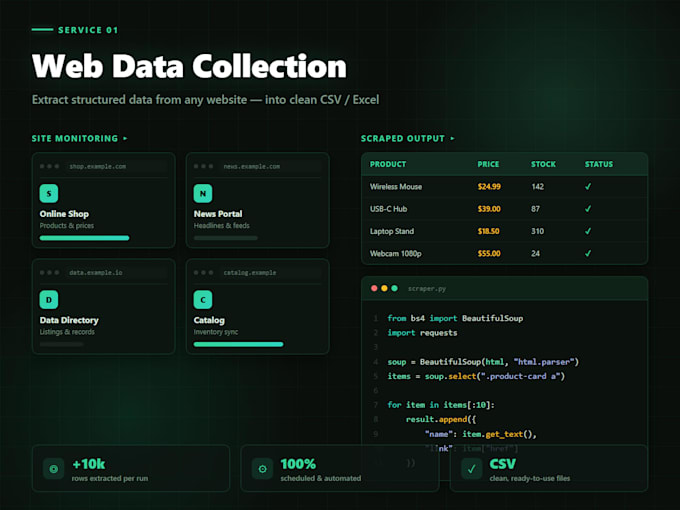Click the Catalog progress bar
This screenshot has height=510, width=680.
click(239, 344)
